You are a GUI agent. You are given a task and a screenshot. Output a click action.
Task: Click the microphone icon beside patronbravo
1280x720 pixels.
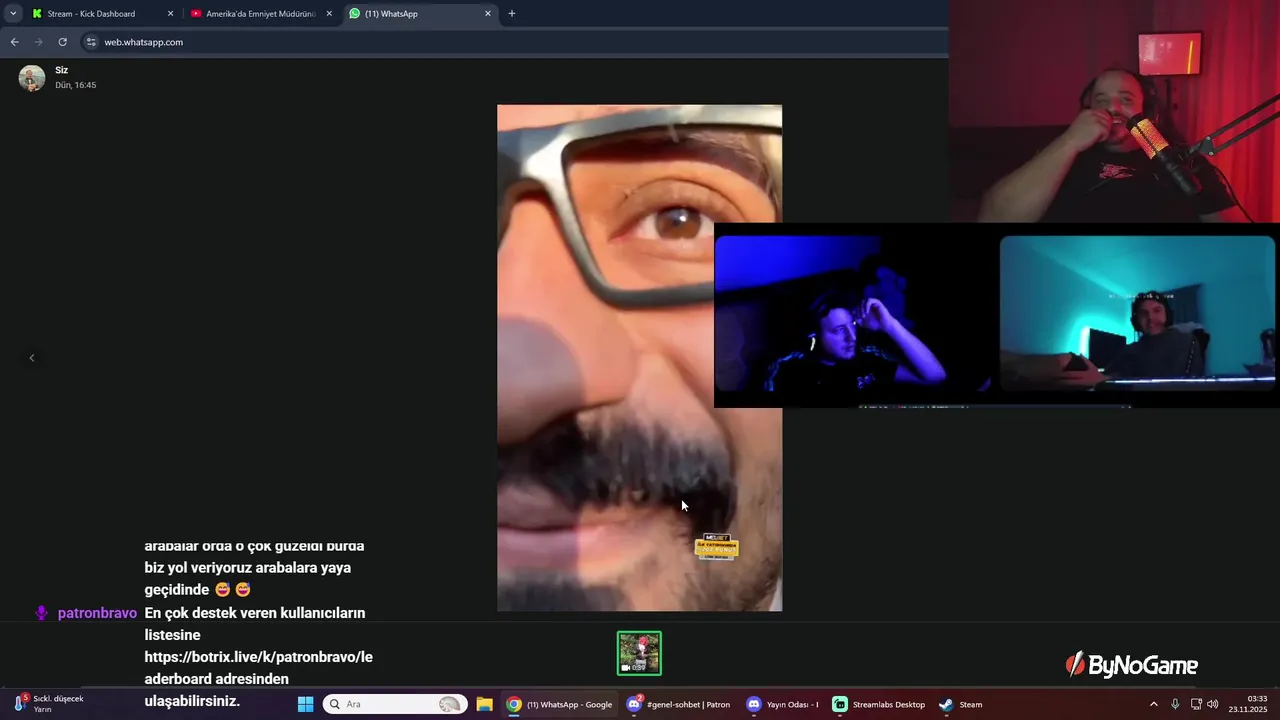(x=41, y=613)
